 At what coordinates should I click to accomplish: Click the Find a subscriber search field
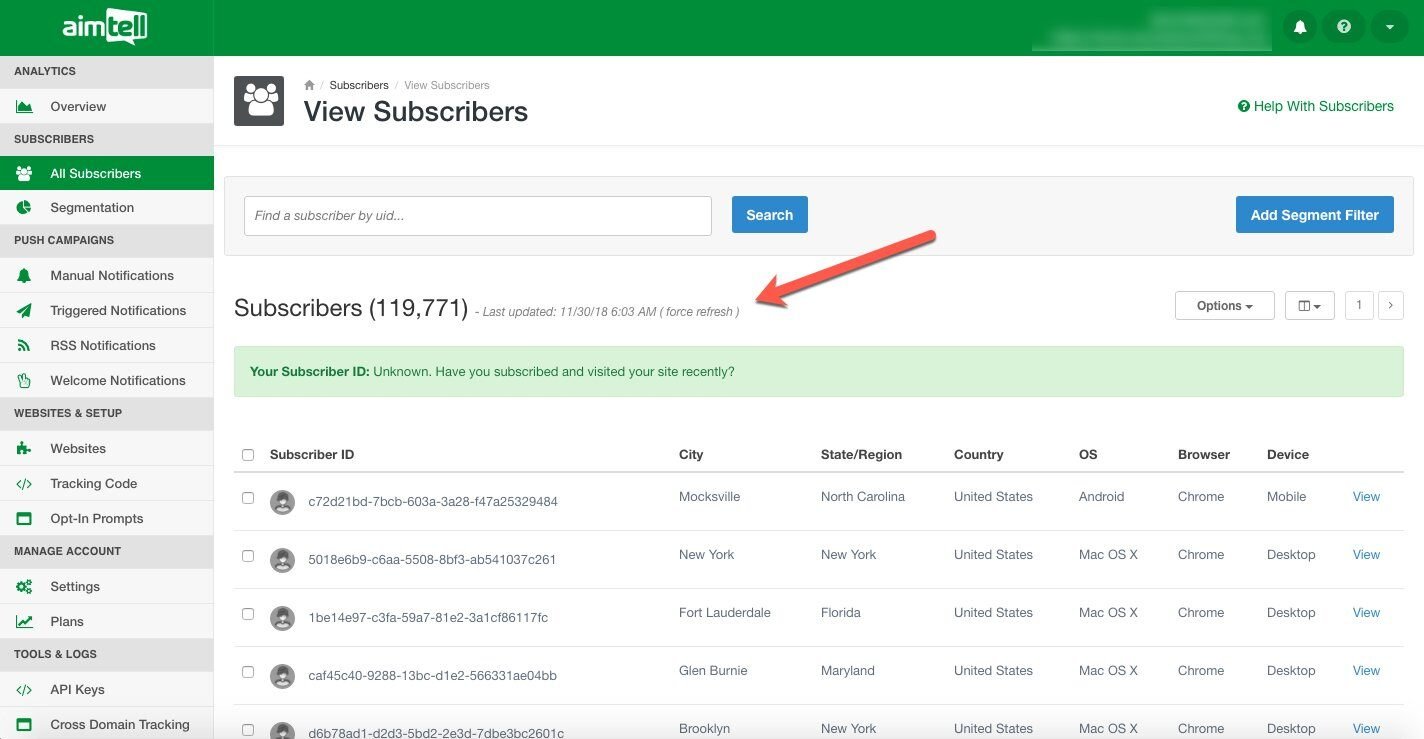click(477, 216)
